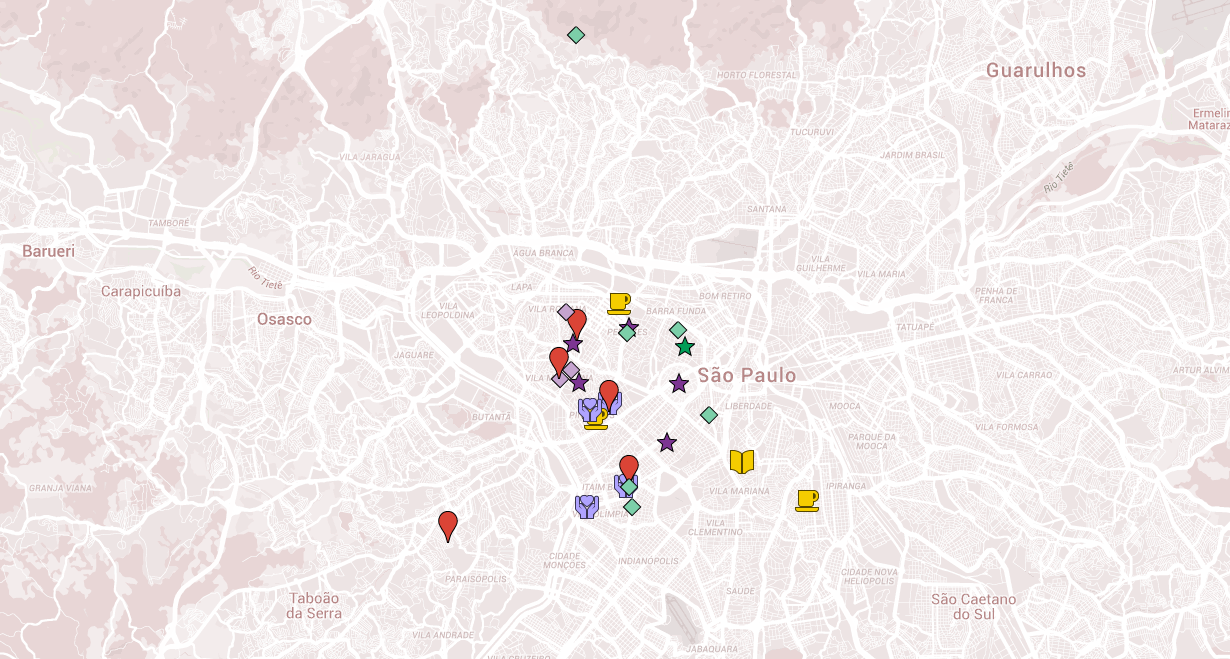The image size is (1230, 659).
Task: Click the São Paulo city label
Action: 747,376
